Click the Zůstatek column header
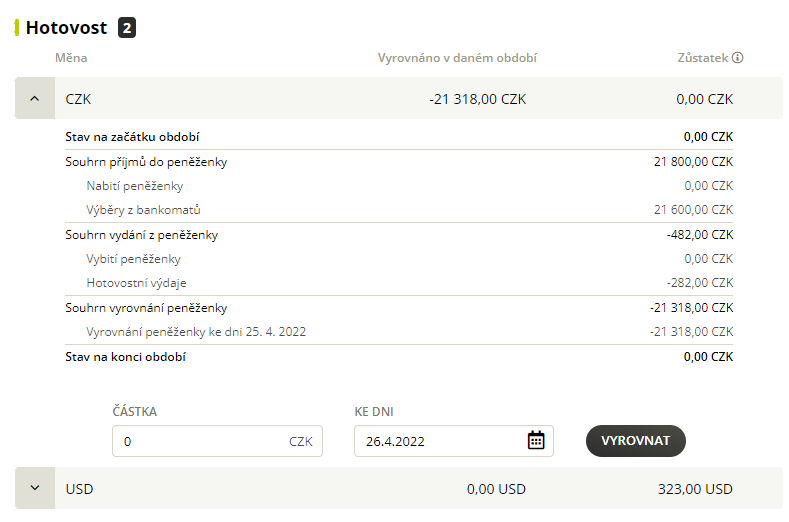 tap(703, 58)
